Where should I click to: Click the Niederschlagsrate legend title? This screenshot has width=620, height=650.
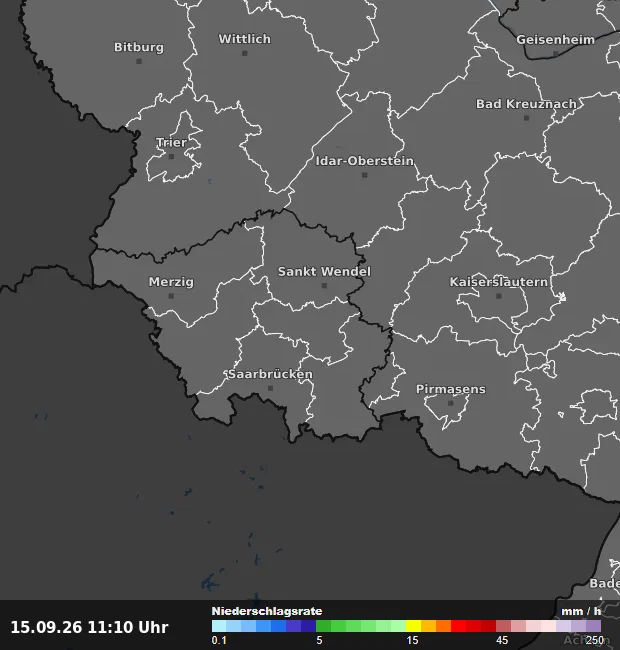coord(267,611)
